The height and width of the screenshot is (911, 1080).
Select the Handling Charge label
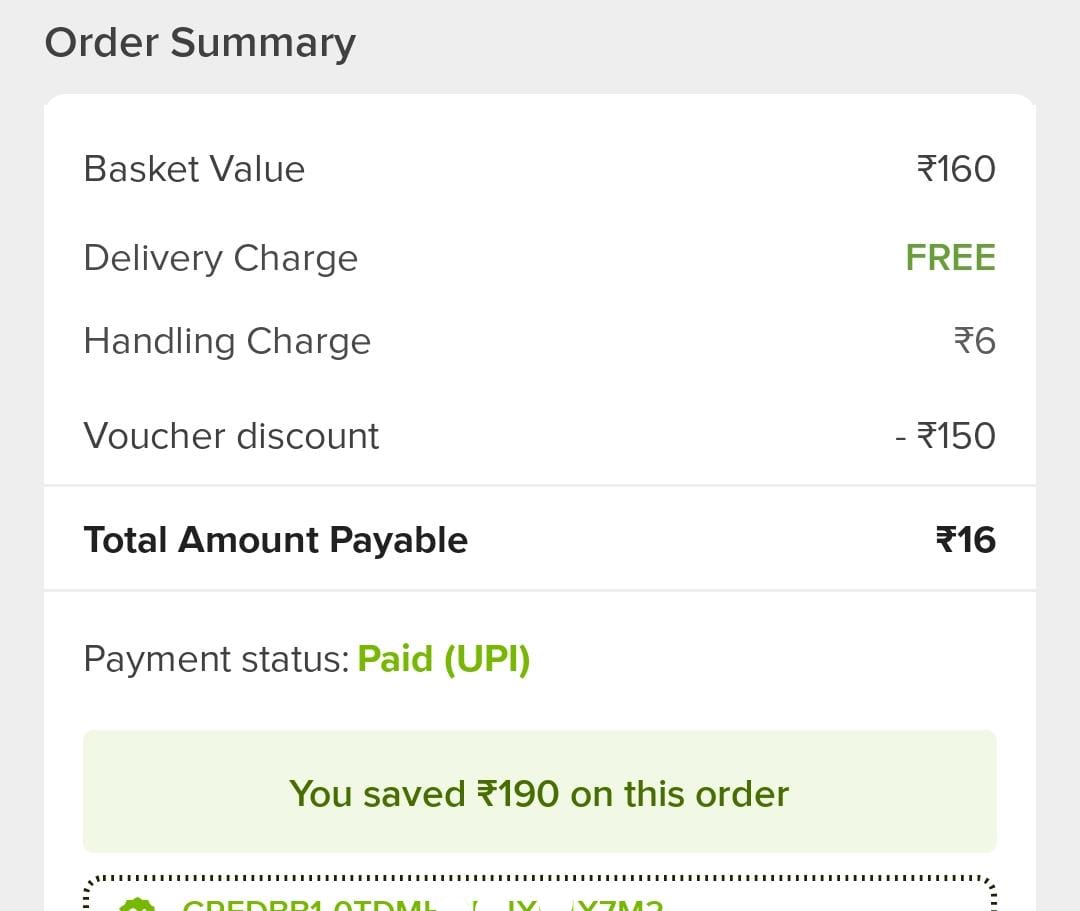click(x=227, y=342)
